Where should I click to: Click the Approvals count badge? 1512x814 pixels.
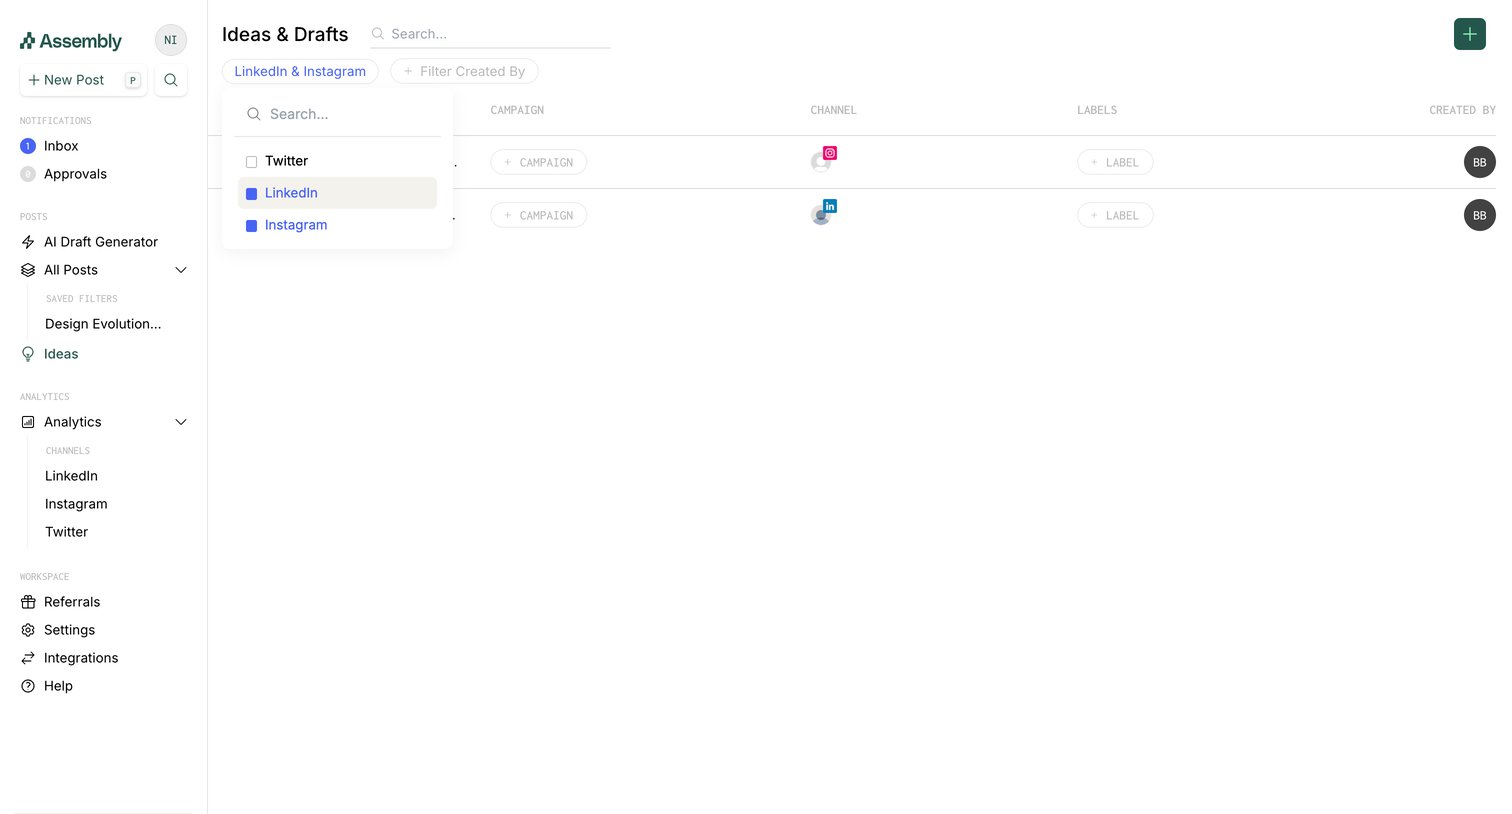[x=28, y=174]
